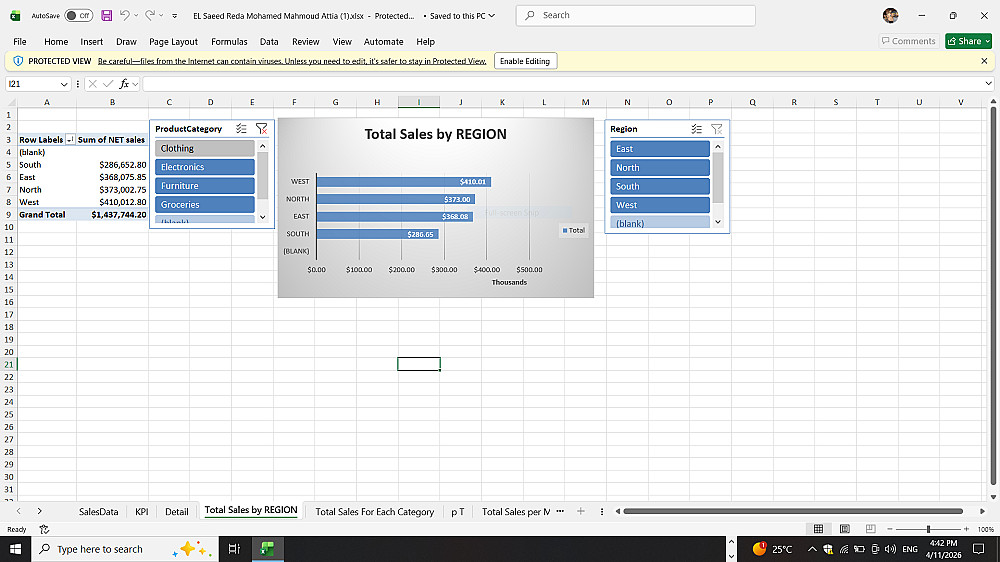This screenshot has height=562, width=1000.
Task: Add a new sheet with plus icon
Action: pos(580,511)
